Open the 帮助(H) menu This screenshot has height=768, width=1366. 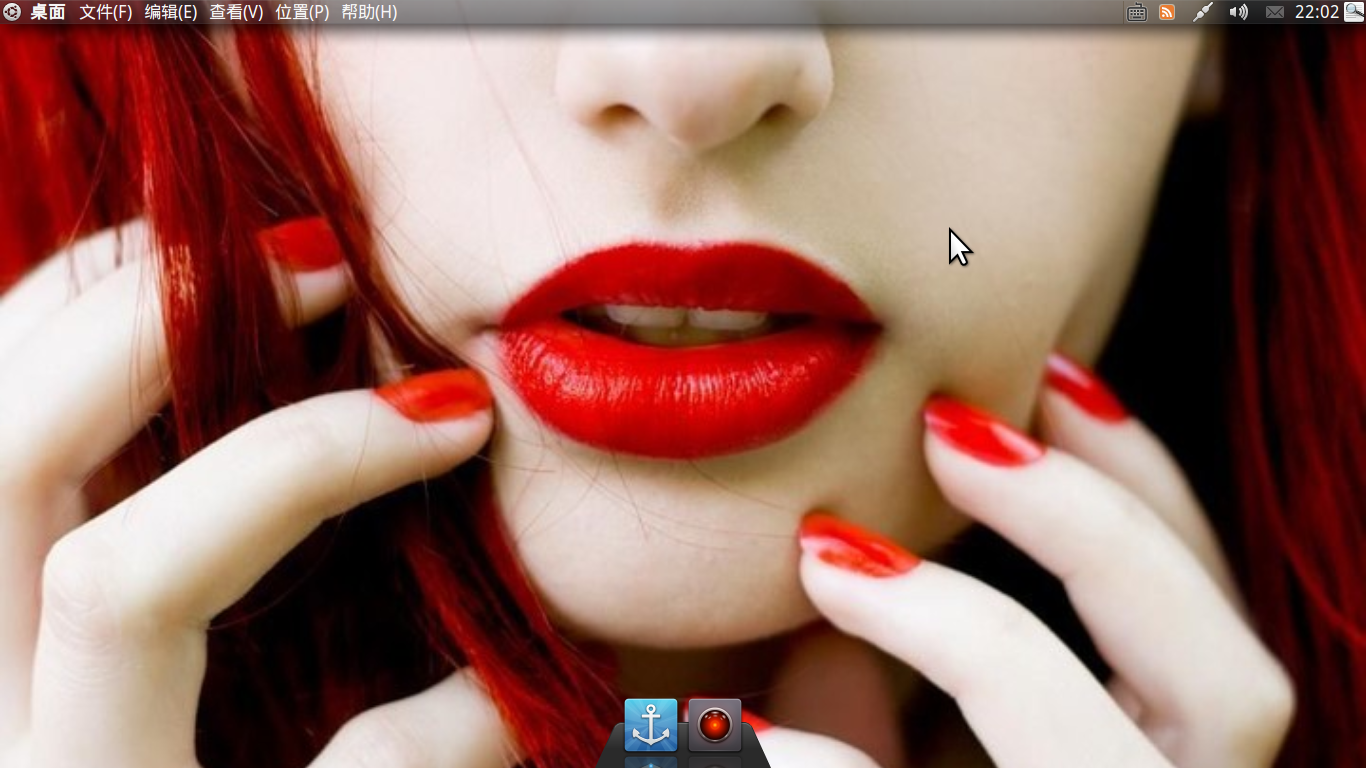pos(369,12)
